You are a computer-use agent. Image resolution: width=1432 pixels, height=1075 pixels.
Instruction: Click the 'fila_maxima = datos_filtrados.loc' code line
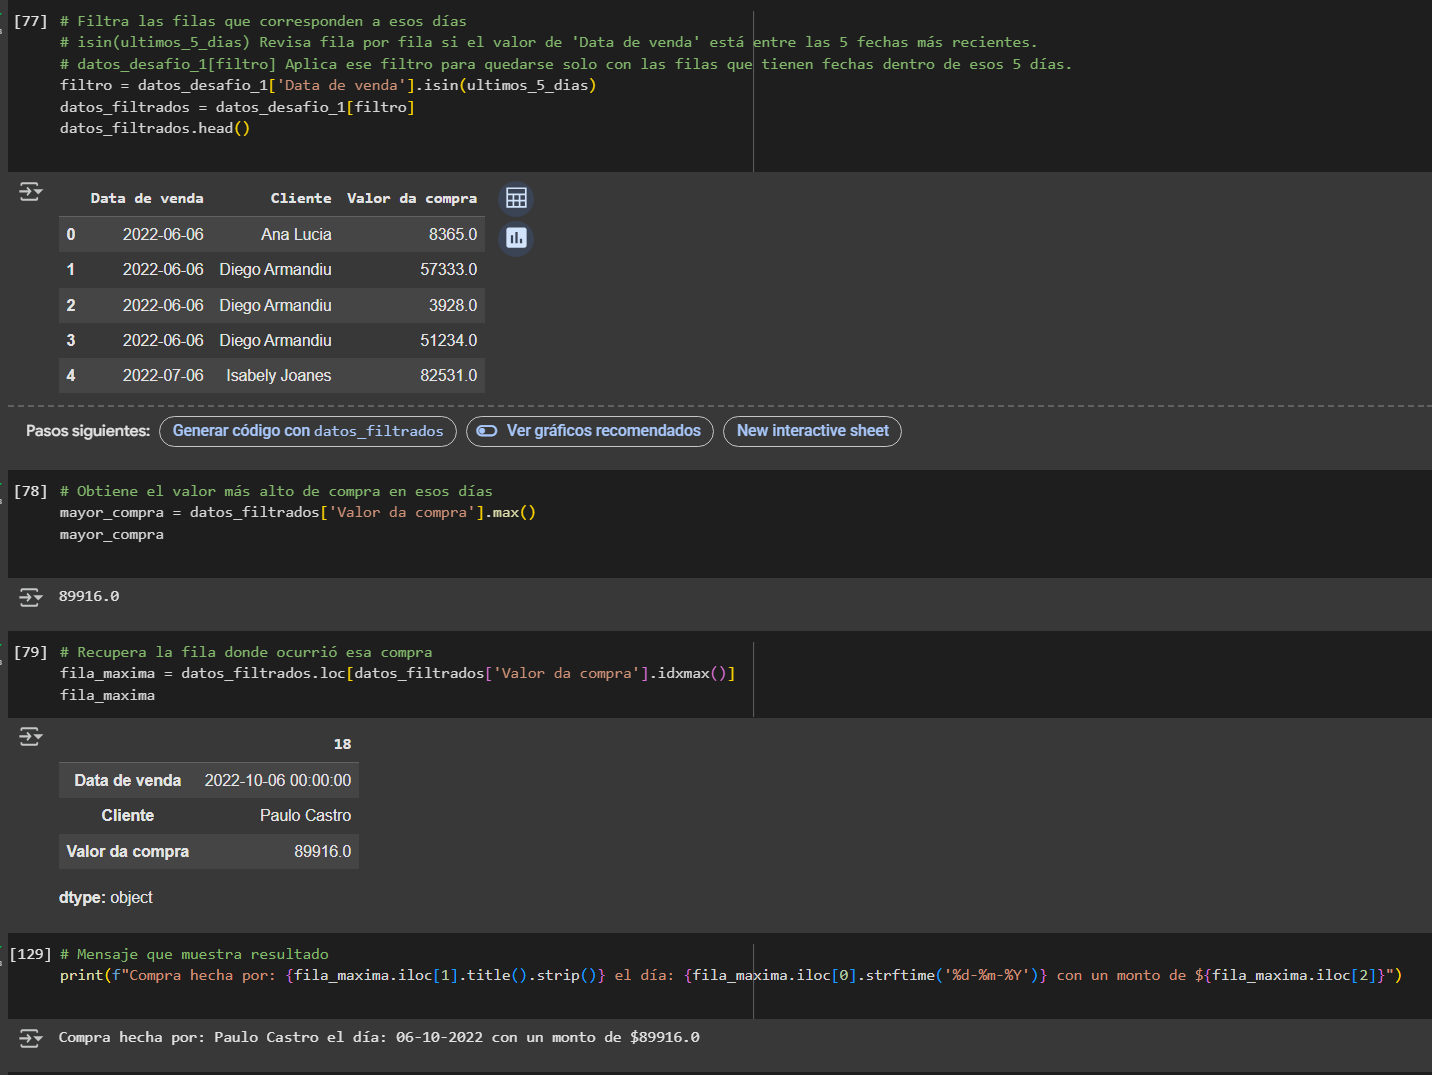(398, 673)
